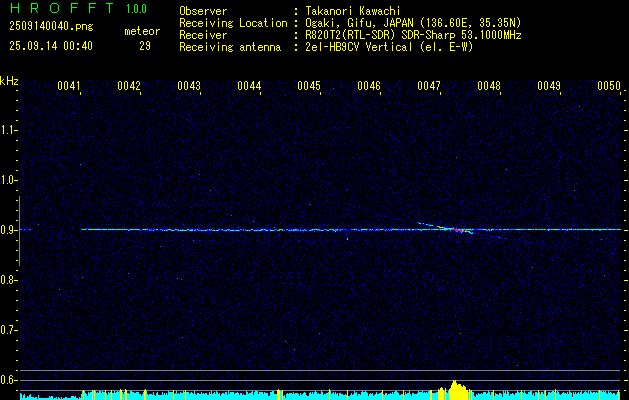This screenshot has width=629, height=400.
Task: Click the 0.7 kHz frequency label
Action: click(x=8, y=330)
